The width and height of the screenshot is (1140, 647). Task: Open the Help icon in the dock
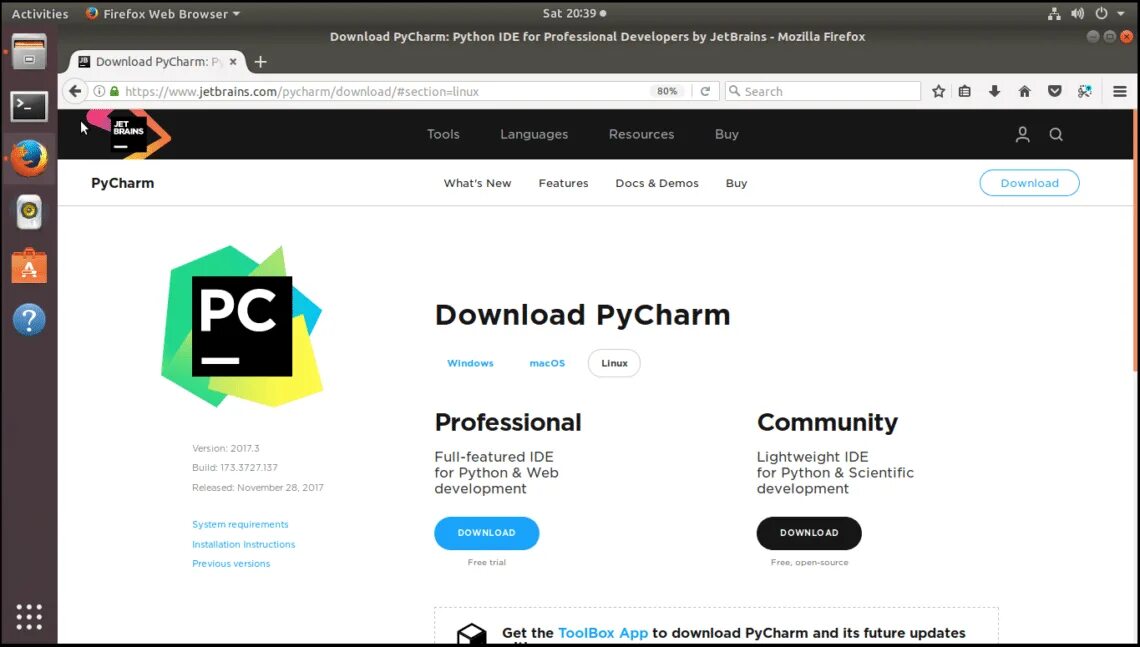(29, 320)
